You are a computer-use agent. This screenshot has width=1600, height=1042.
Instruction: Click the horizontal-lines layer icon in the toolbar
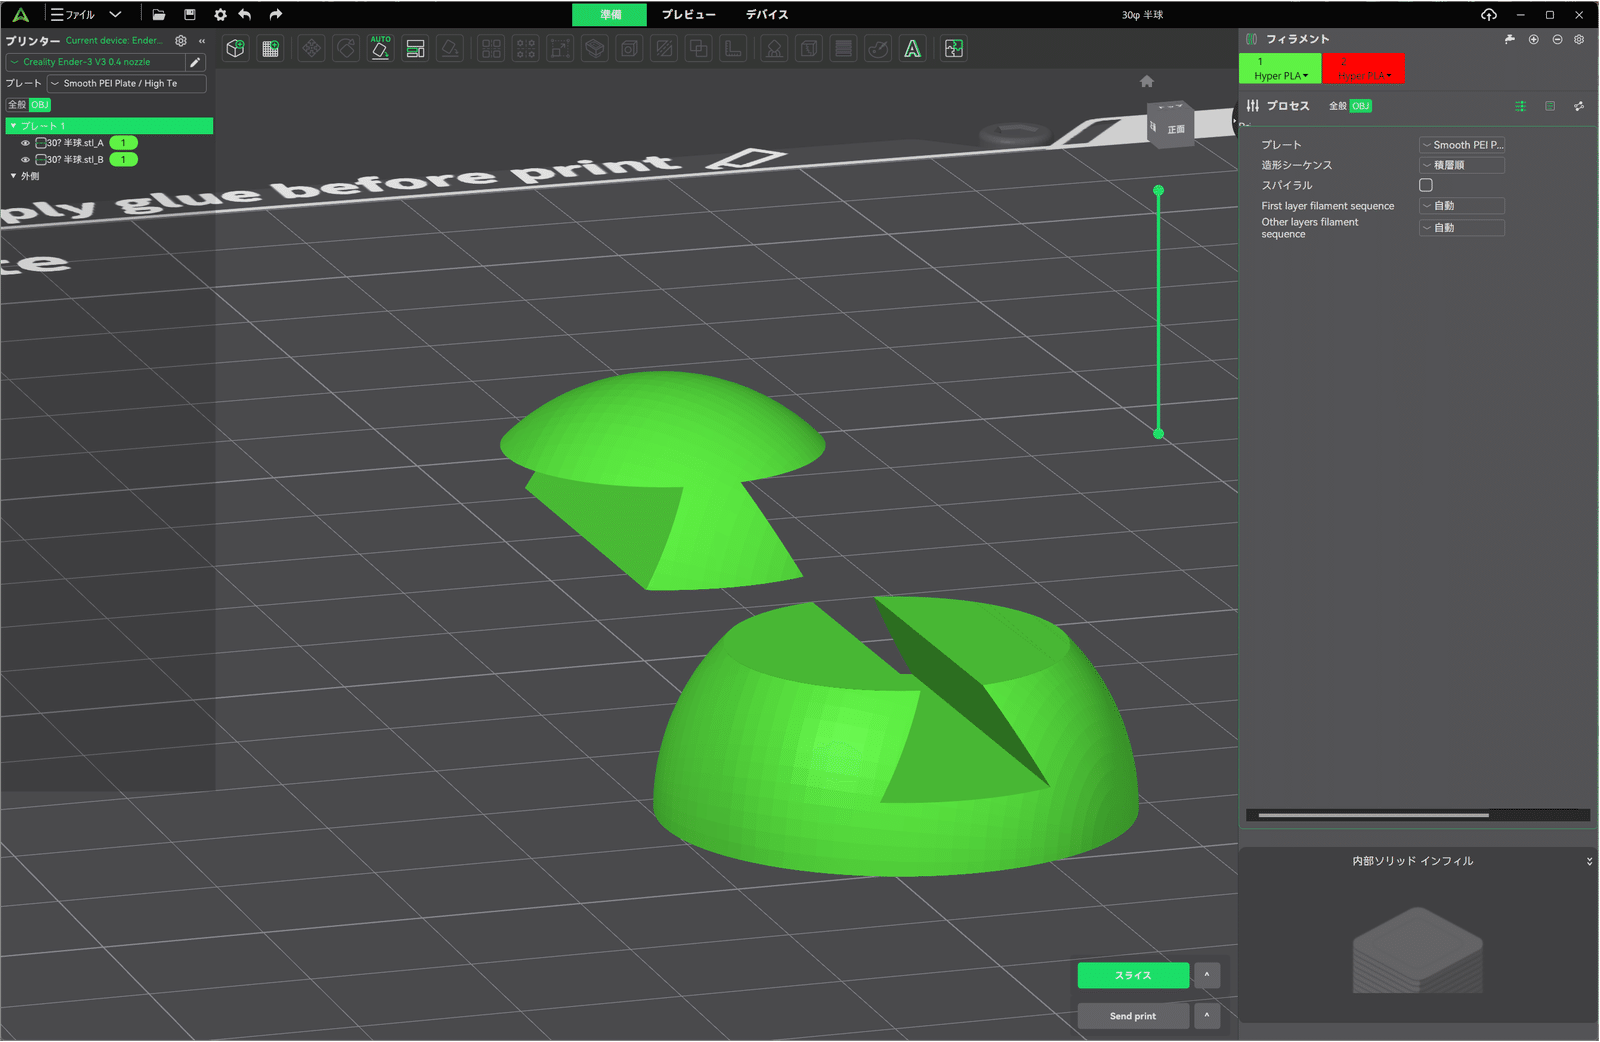tap(844, 48)
